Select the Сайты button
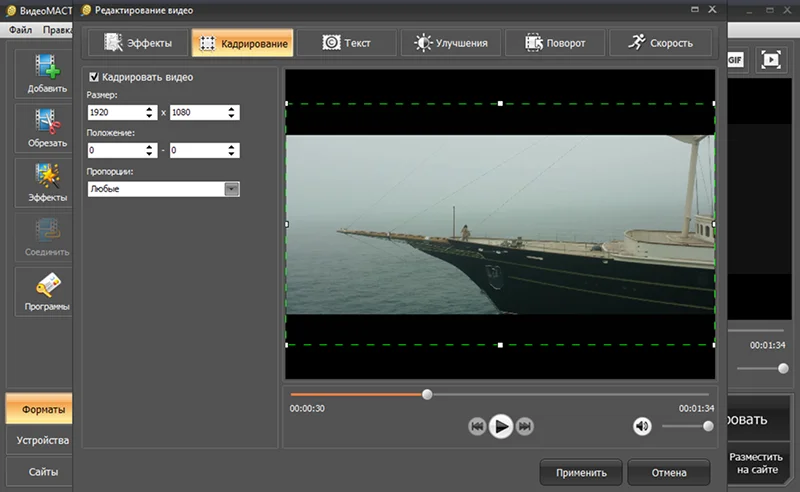This screenshot has height=492, width=800. 40,472
